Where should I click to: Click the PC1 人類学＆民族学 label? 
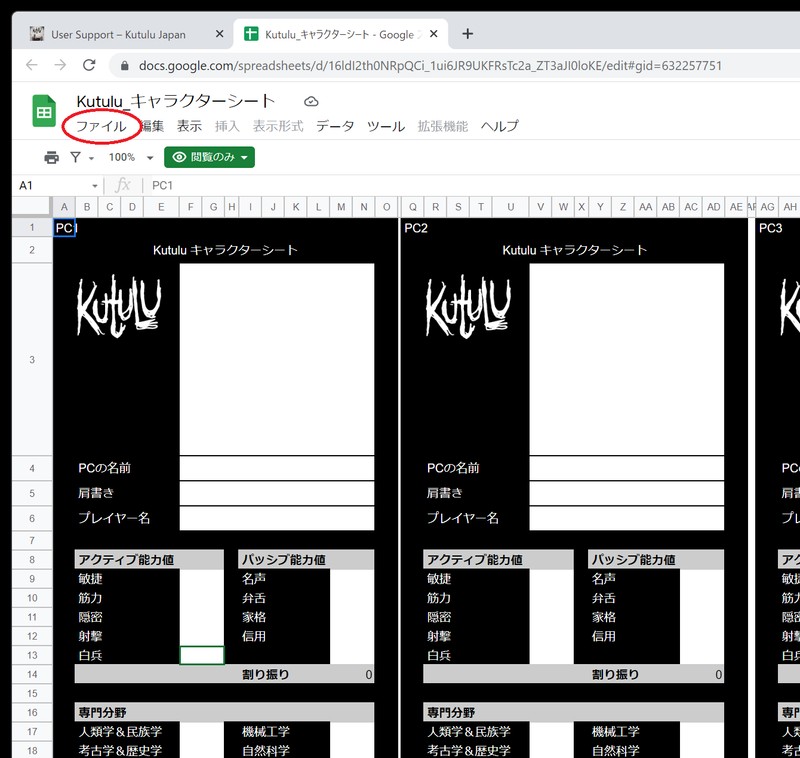point(120,731)
